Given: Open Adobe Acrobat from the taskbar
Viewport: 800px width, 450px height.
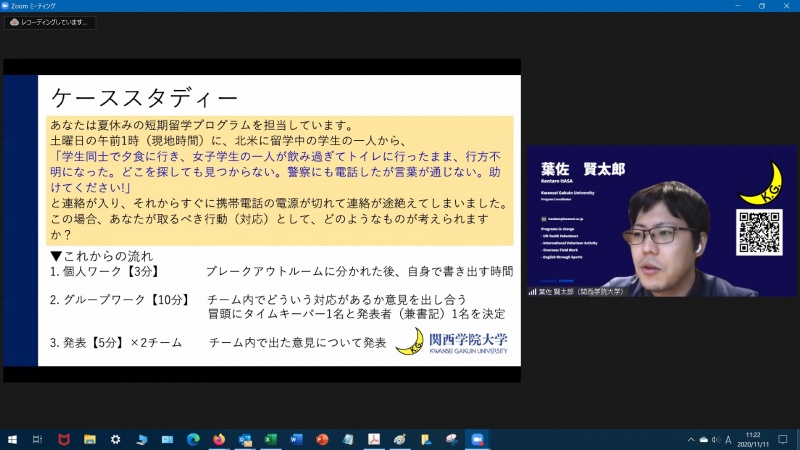Looking at the screenshot, I should (374, 439).
